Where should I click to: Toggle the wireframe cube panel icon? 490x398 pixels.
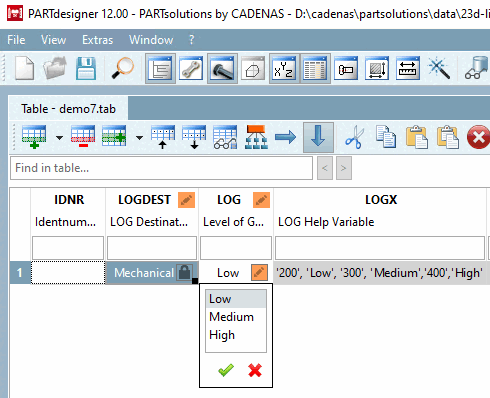point(253,69)
